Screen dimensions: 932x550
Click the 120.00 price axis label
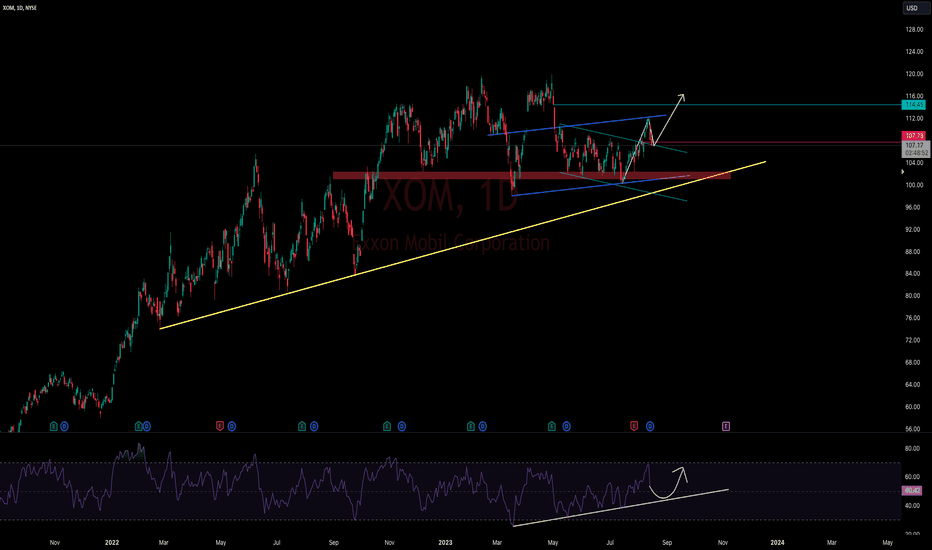pos(914,74)
